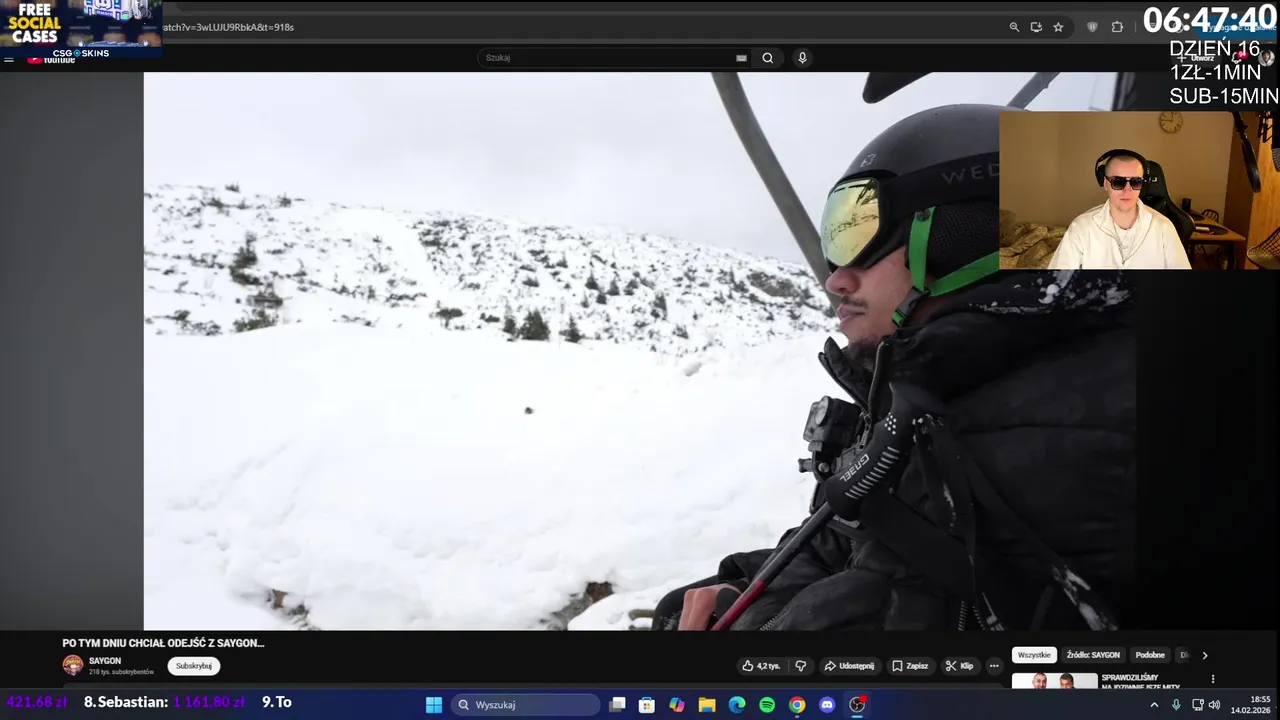Like the video with 4,2 tys. likes
The height and width of the screenshot is (720, 1280).
click(760, 666)
